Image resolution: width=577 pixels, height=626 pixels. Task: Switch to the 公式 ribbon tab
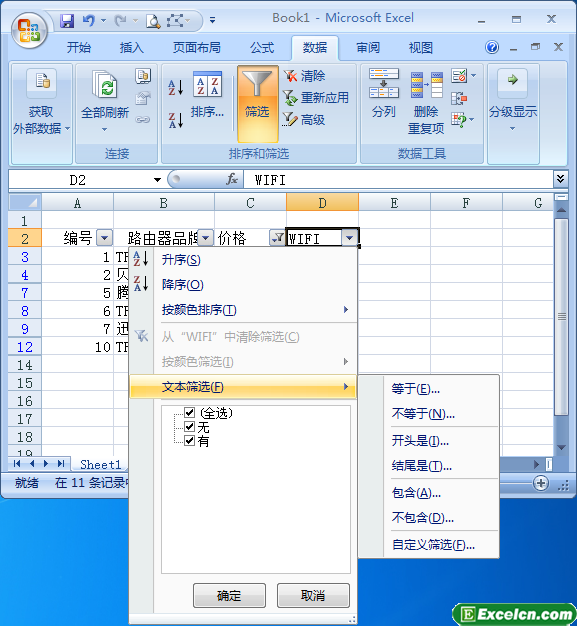262,48
